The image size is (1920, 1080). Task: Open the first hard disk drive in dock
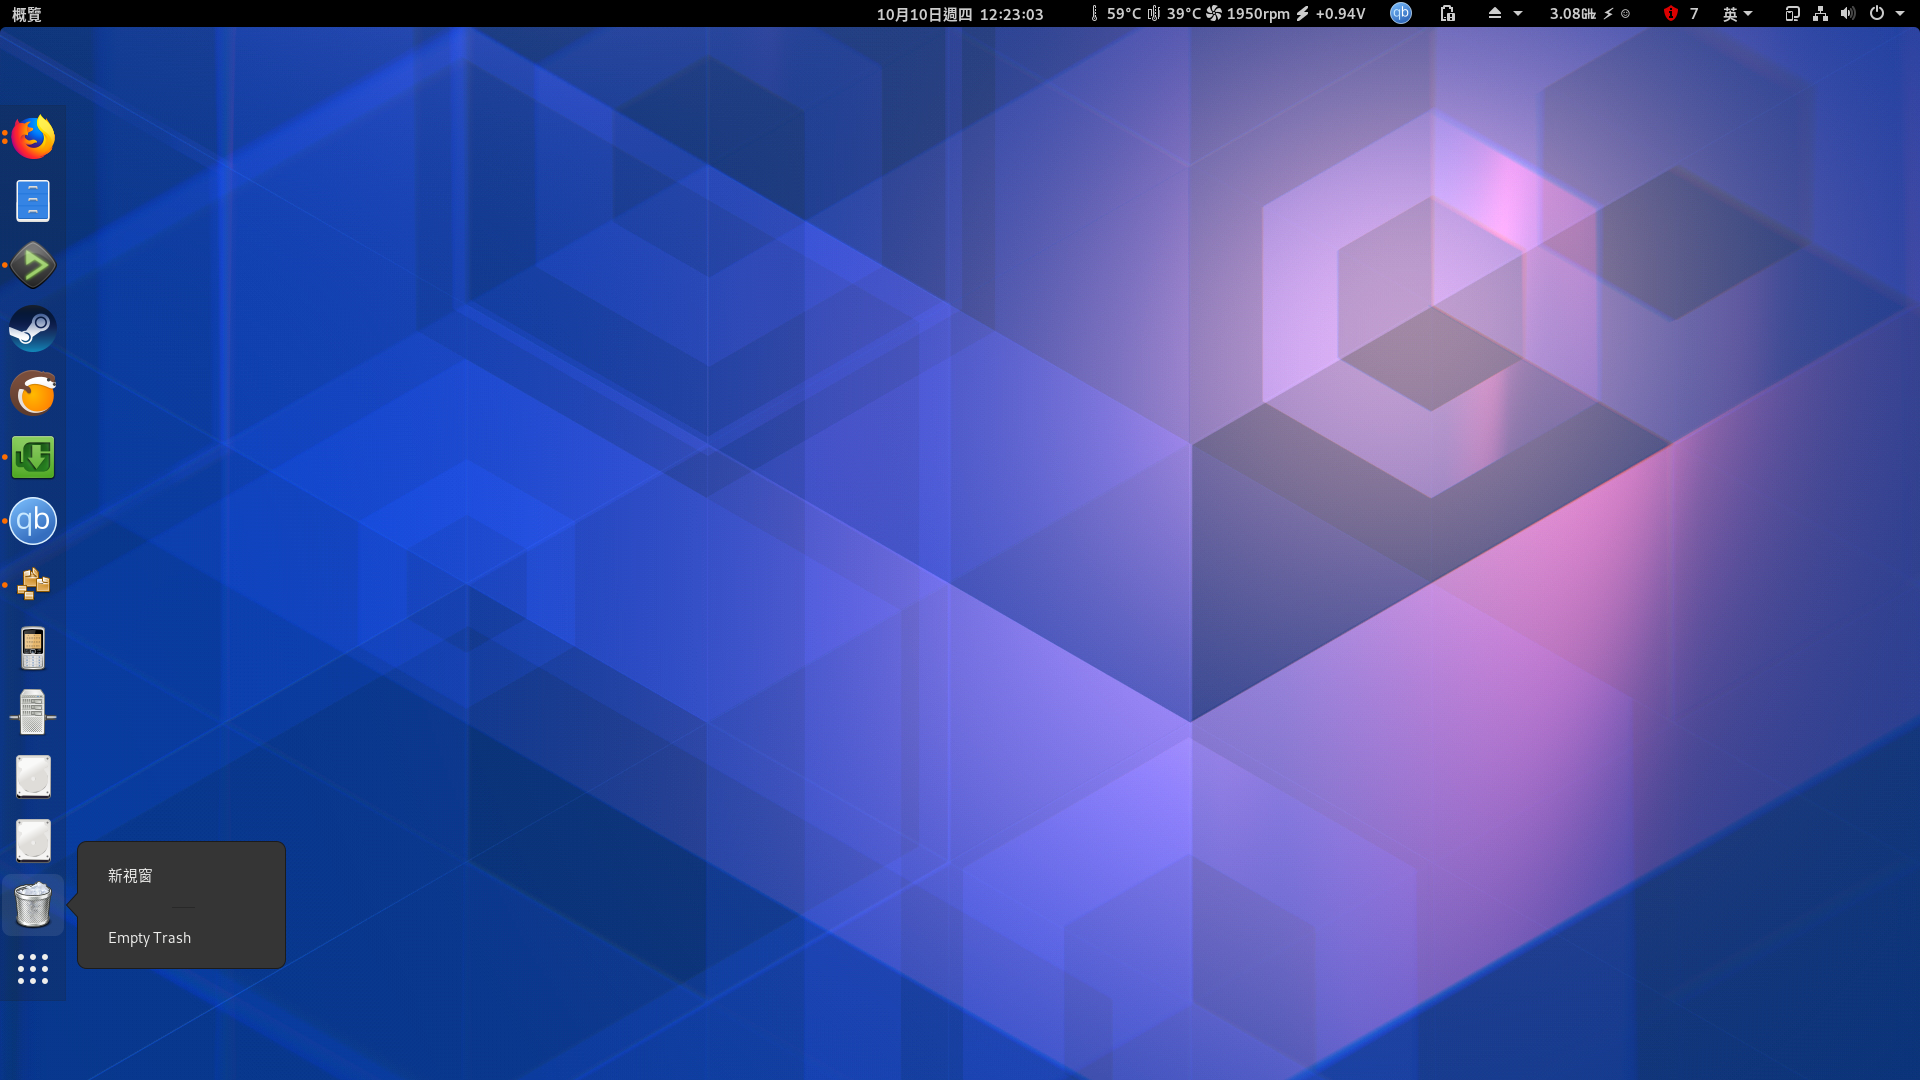point(33,777)
